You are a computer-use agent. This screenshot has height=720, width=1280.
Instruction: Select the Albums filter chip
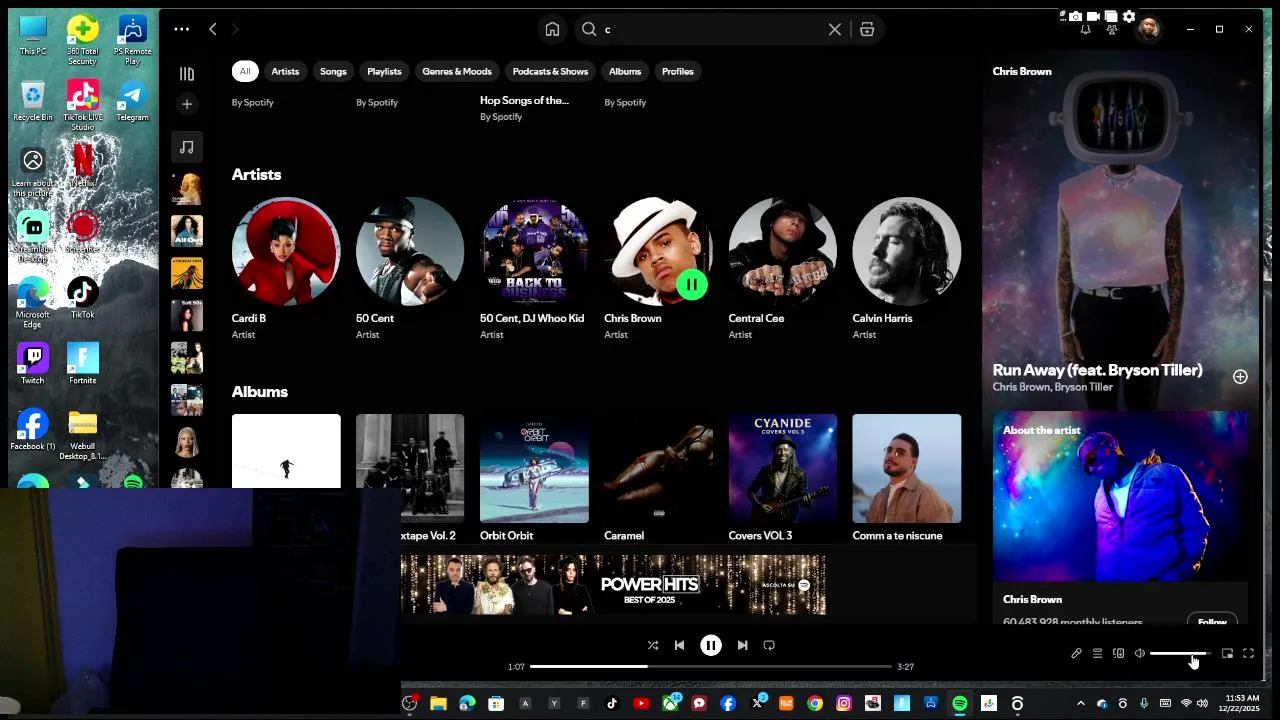(625, 71)
